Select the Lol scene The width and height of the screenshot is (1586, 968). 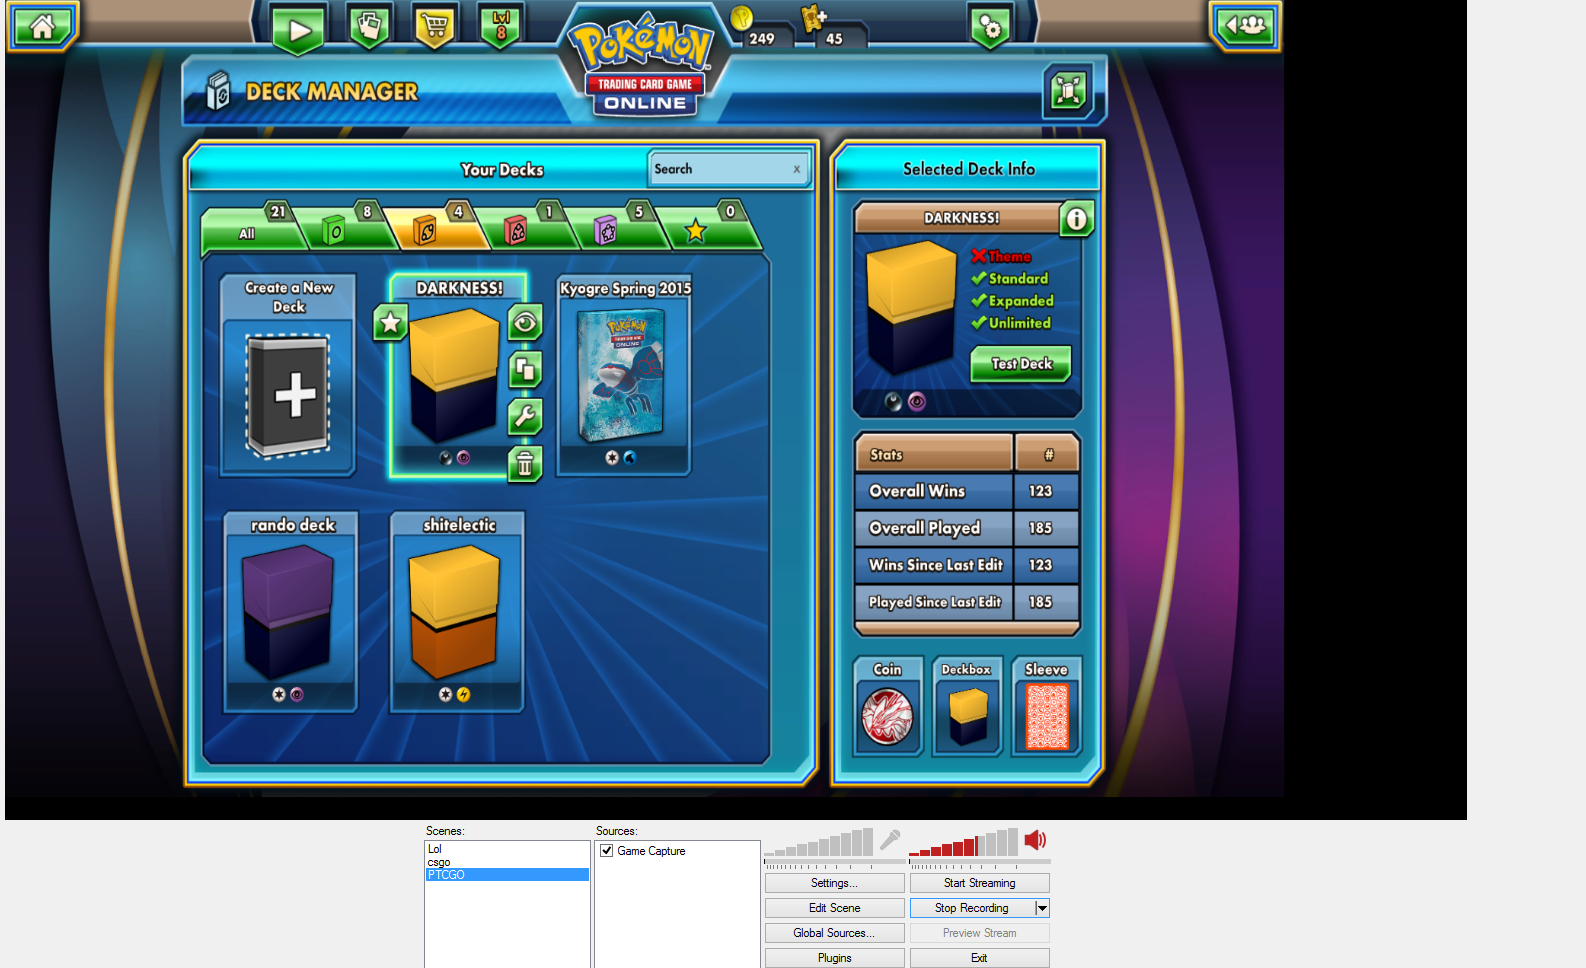(507, 849)
